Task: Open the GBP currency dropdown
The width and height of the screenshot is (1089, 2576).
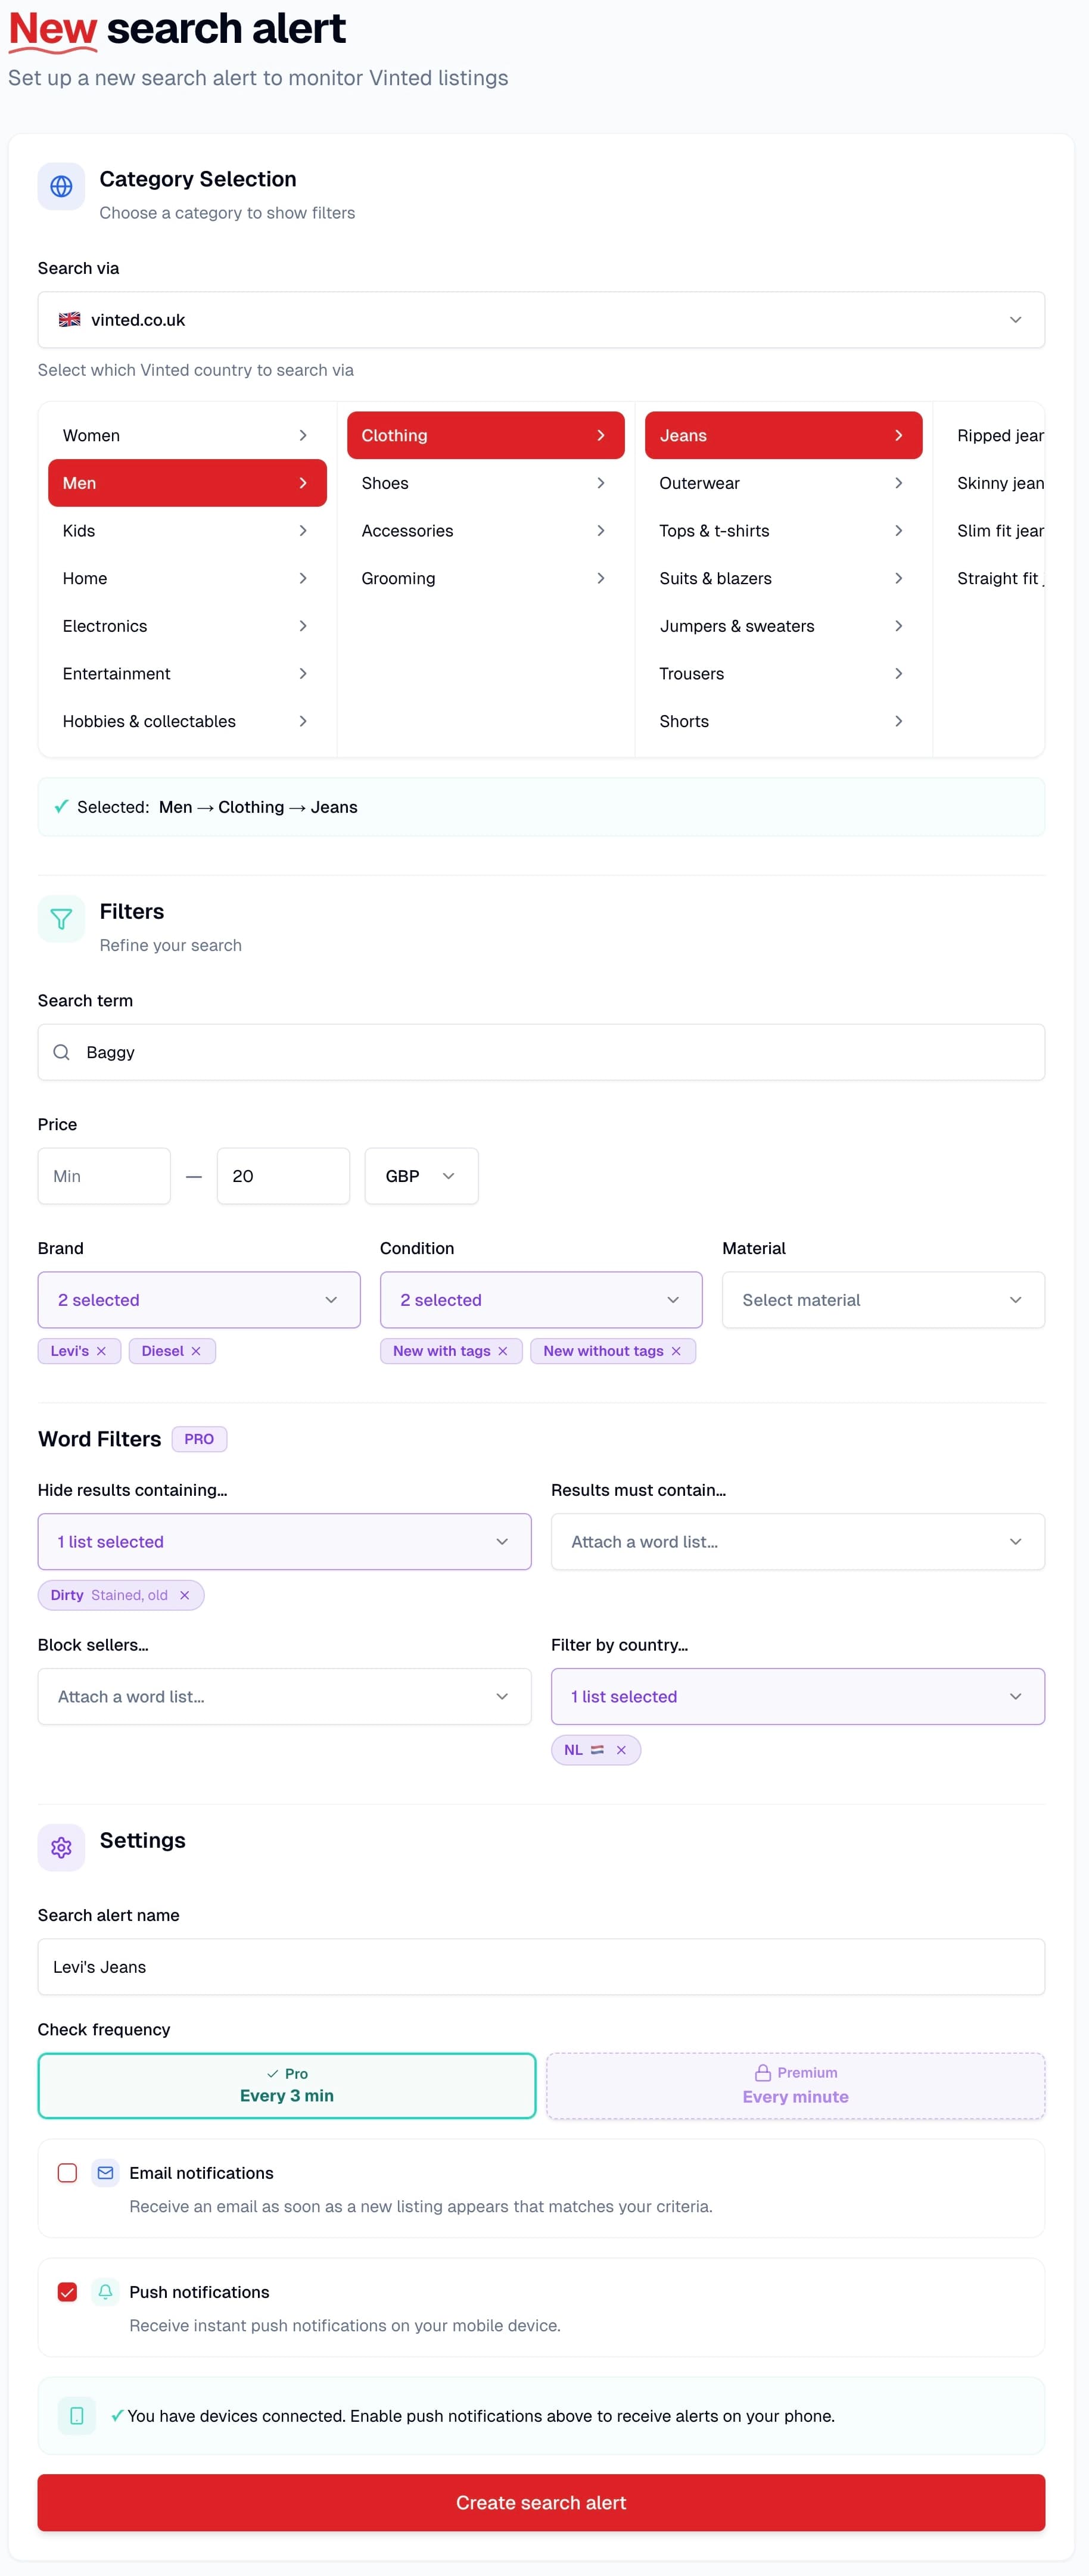Action: (420, 1176)
